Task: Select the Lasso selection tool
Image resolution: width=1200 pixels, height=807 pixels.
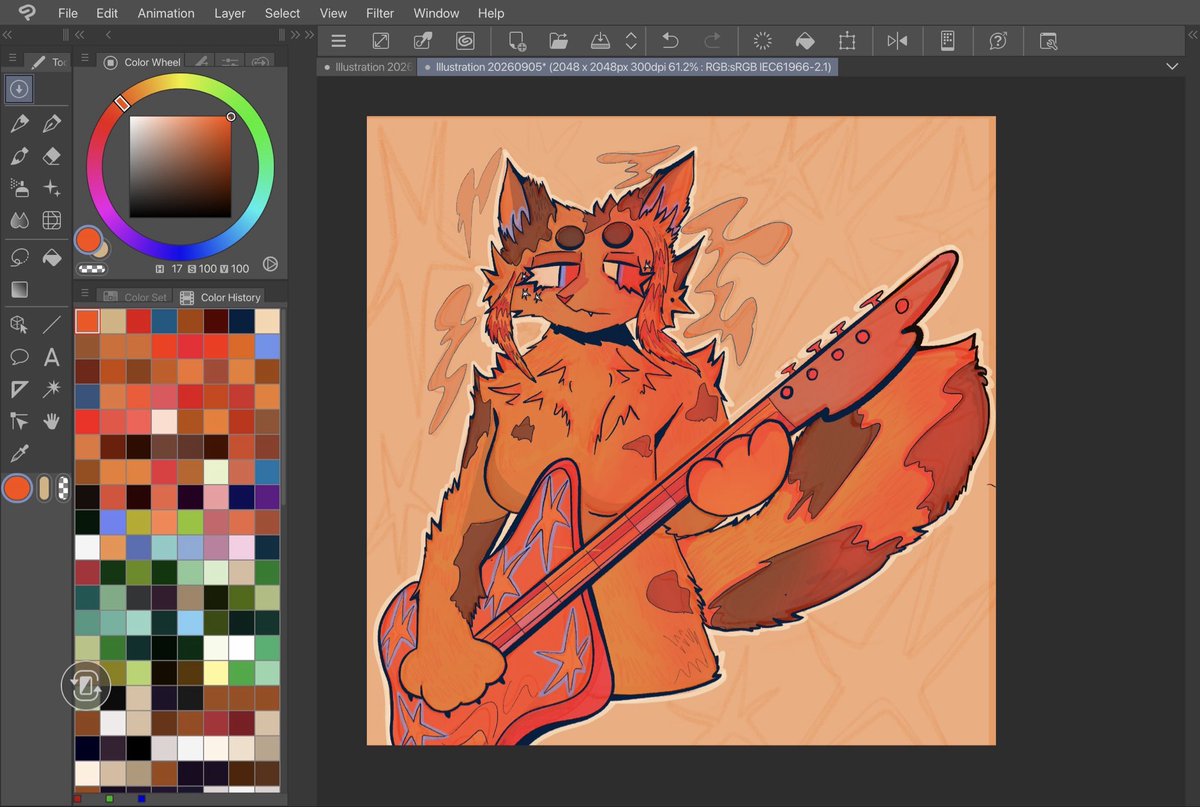Action: coord(18,257)
